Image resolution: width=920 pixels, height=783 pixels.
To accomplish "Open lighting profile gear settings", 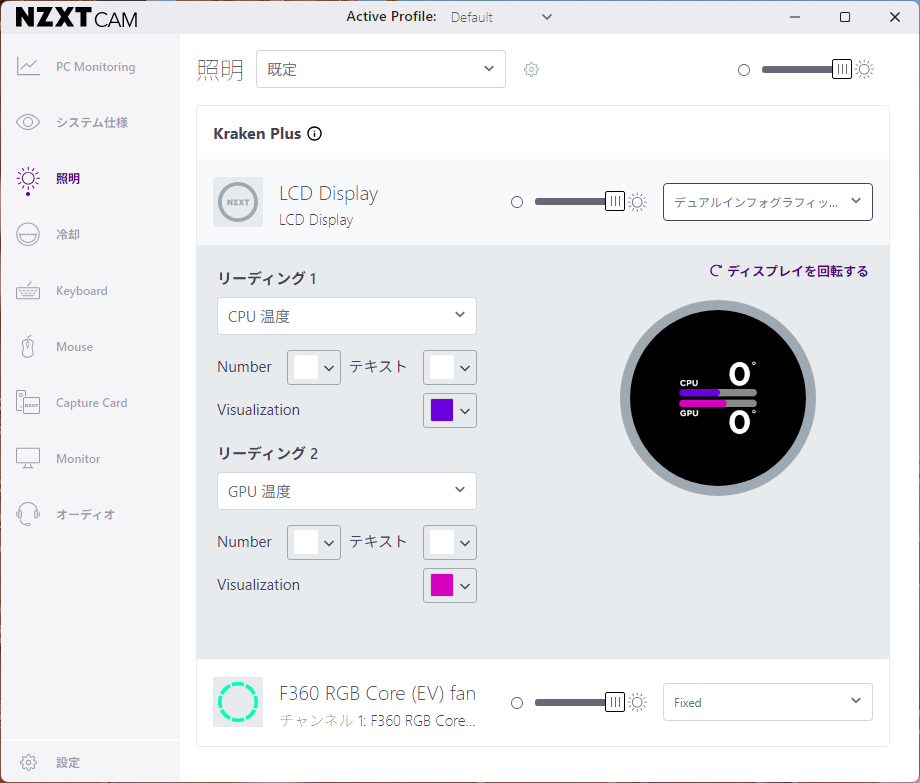I will pyautogui.click(x=532, y=69).
